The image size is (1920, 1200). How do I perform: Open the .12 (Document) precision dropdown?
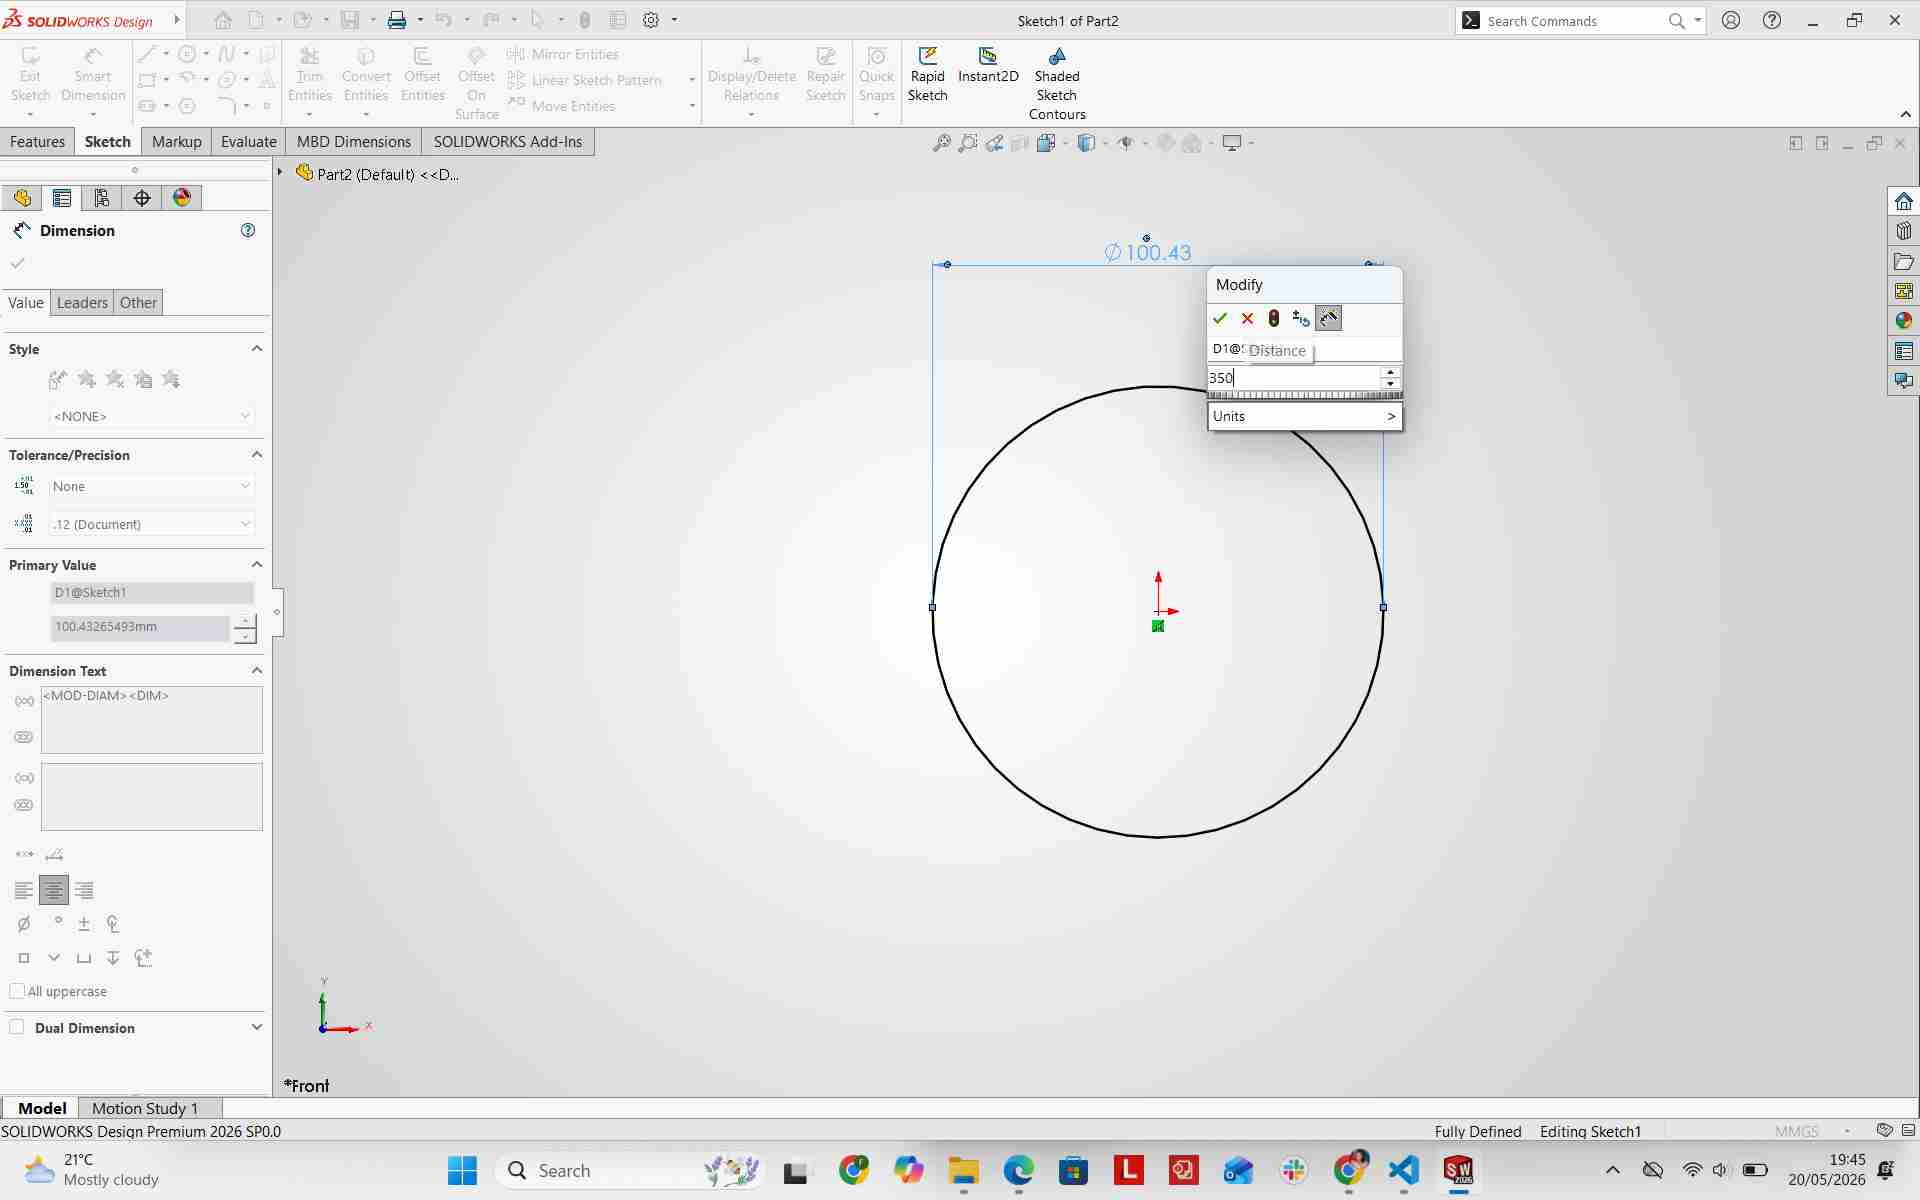tap(152, 524)
